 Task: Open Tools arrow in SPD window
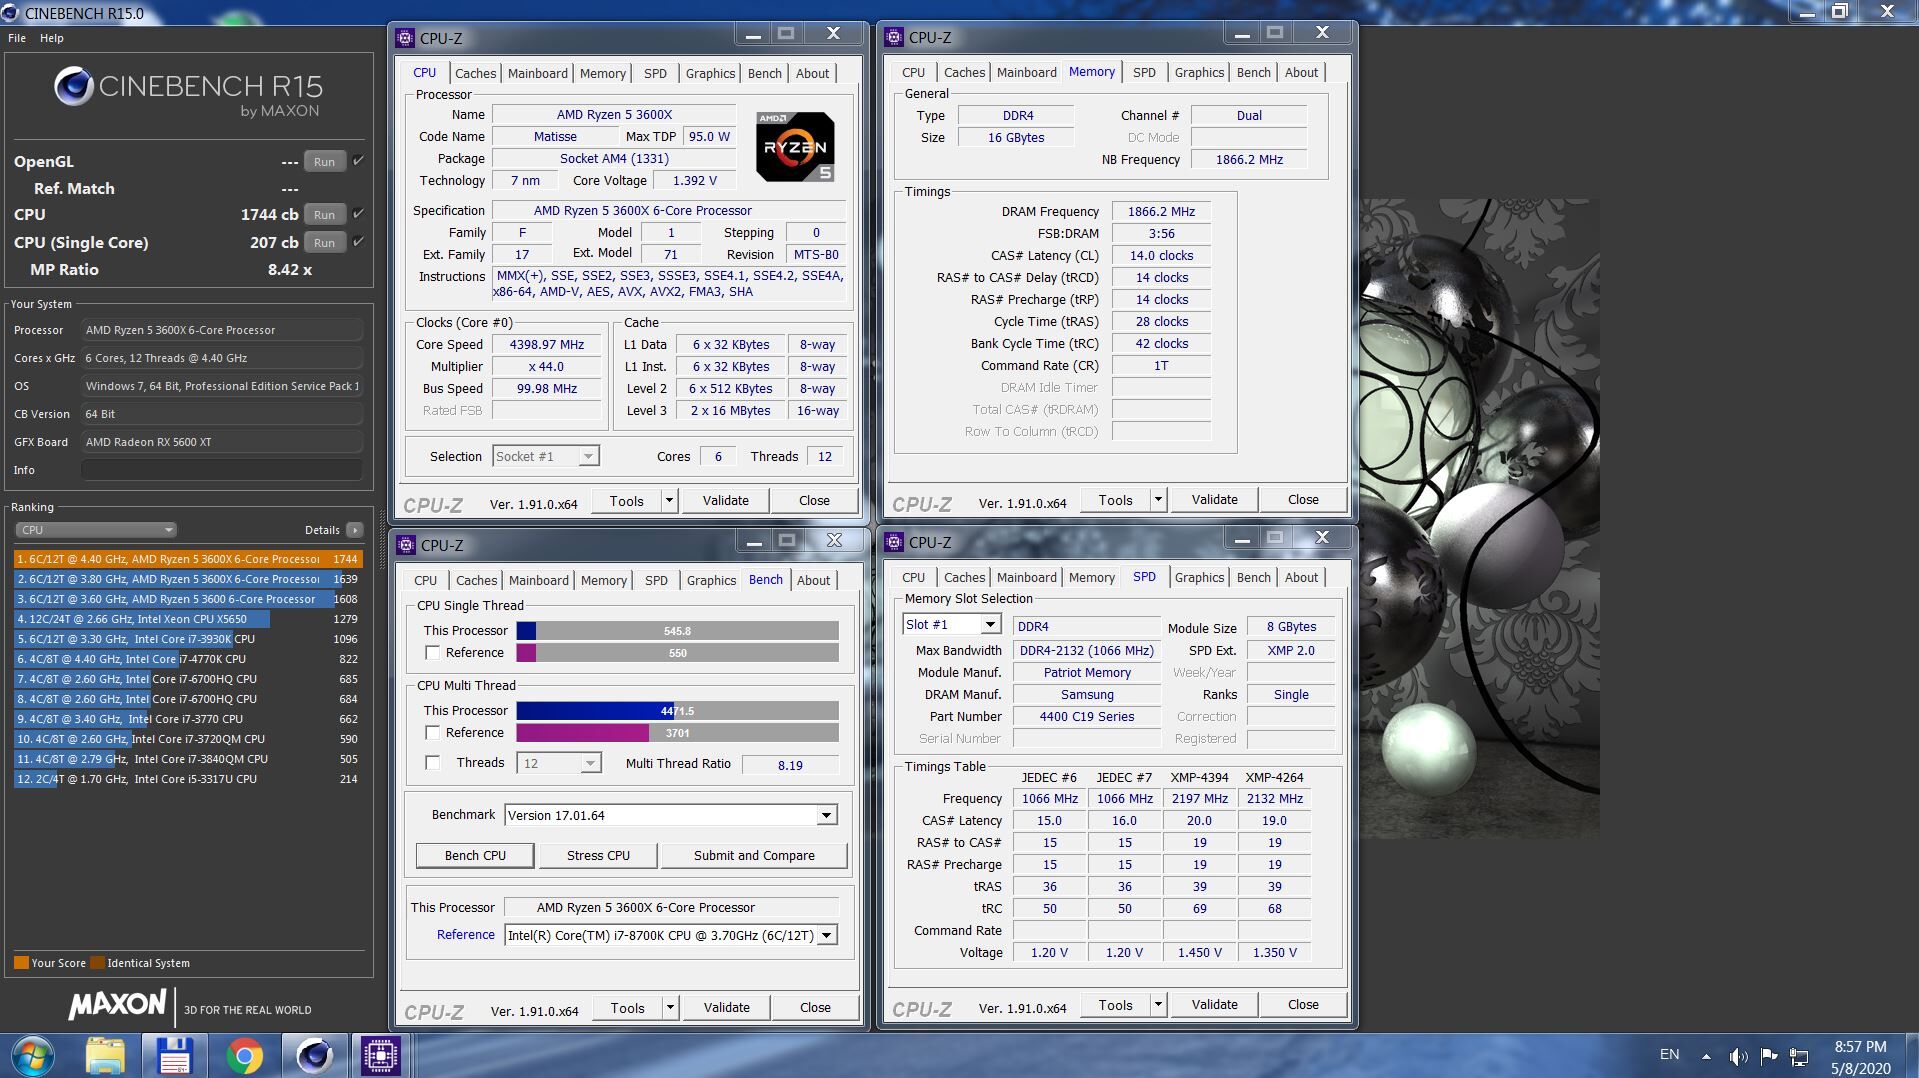point(1158,1004)
